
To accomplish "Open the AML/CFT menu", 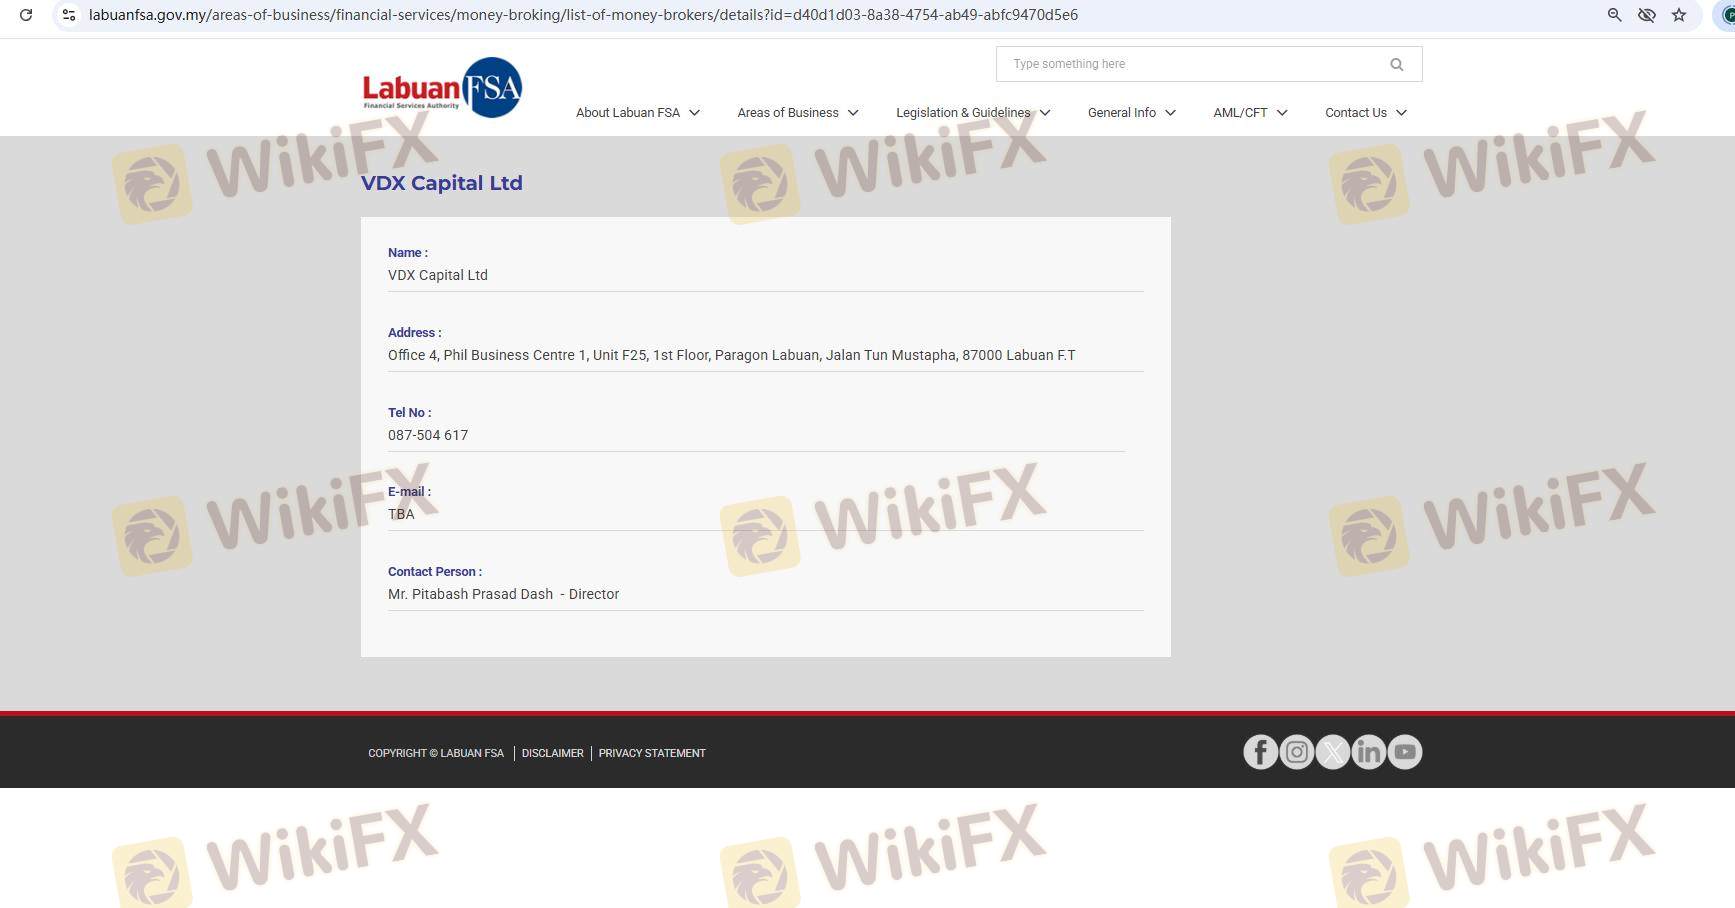I will tap(1249, 113).
